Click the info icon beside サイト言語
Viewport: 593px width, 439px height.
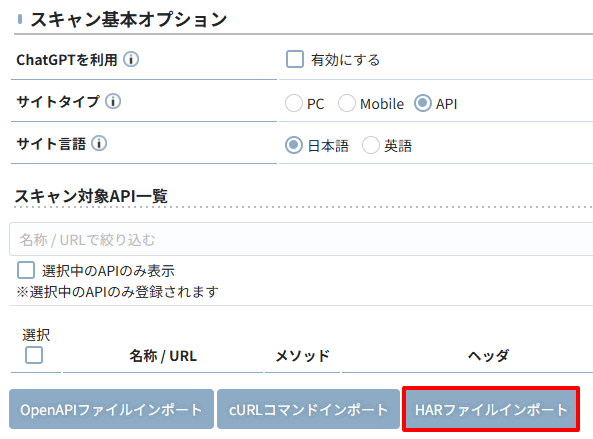point(99,143)
